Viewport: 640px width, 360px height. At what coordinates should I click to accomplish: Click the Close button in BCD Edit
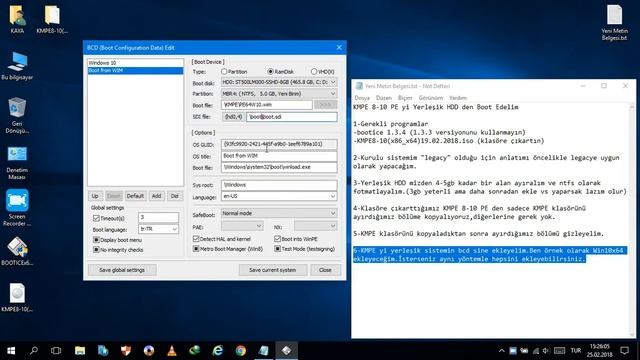click(325, 270)
